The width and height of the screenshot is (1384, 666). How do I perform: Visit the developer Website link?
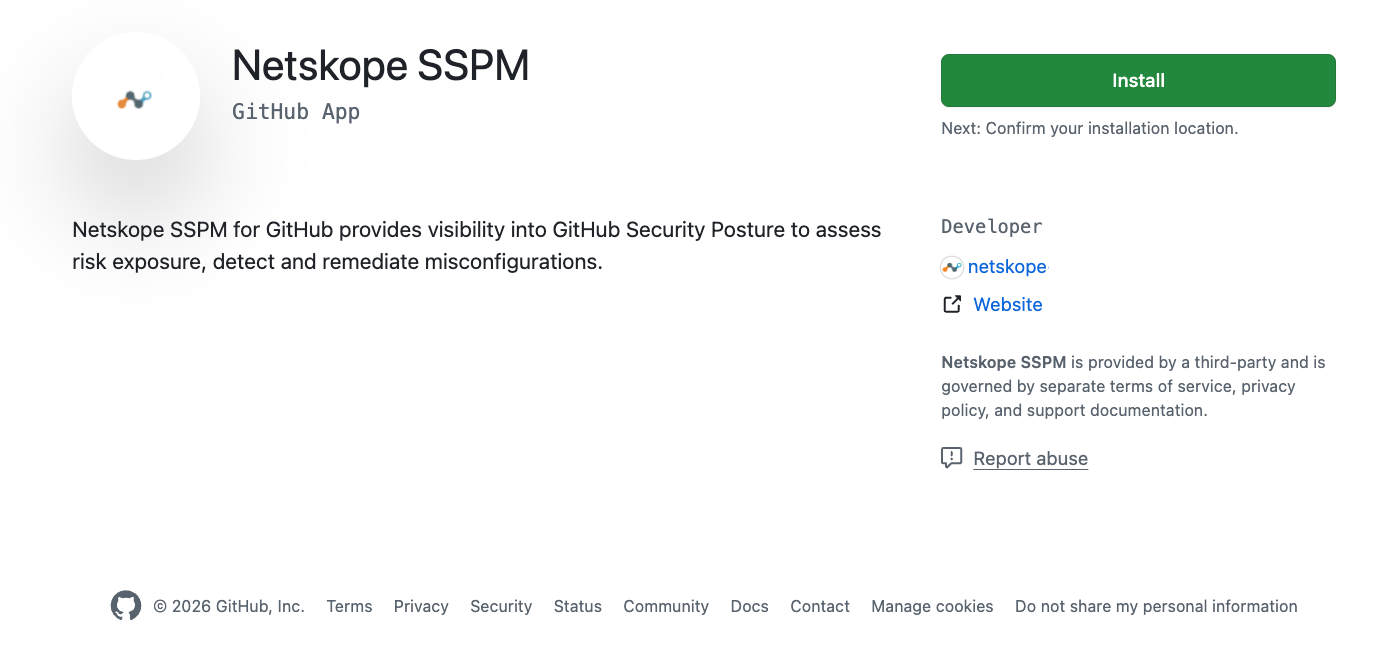click(x=1008, y=305)
